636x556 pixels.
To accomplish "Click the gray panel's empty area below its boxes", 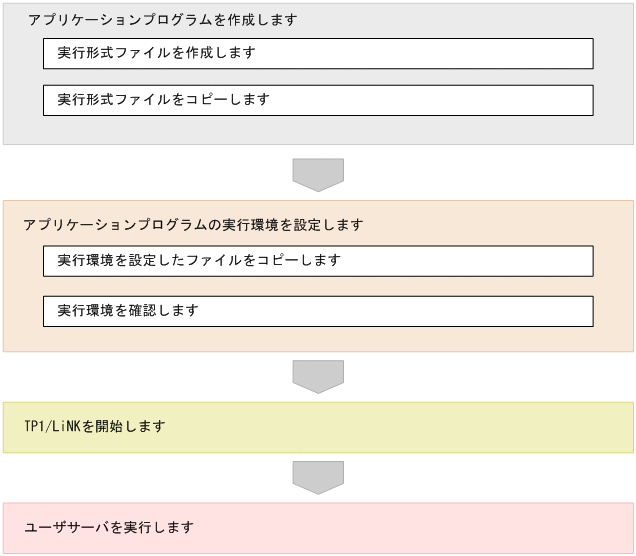I will pos(318,130).
